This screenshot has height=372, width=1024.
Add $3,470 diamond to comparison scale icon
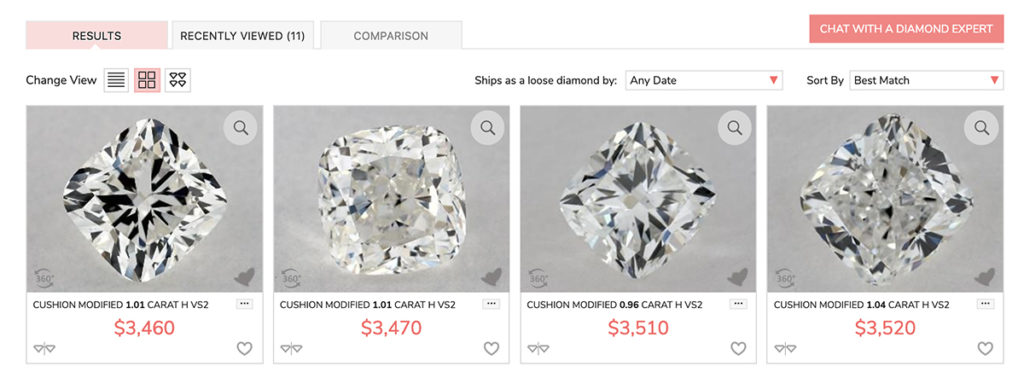coord(291,349)
